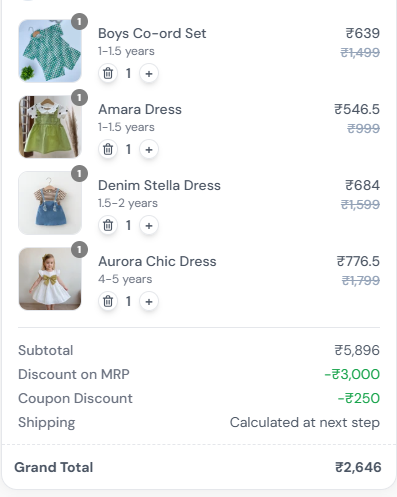Screen dimensions: 397x497
Task: Add one more Amara Dress
Action: coord(149,149)
